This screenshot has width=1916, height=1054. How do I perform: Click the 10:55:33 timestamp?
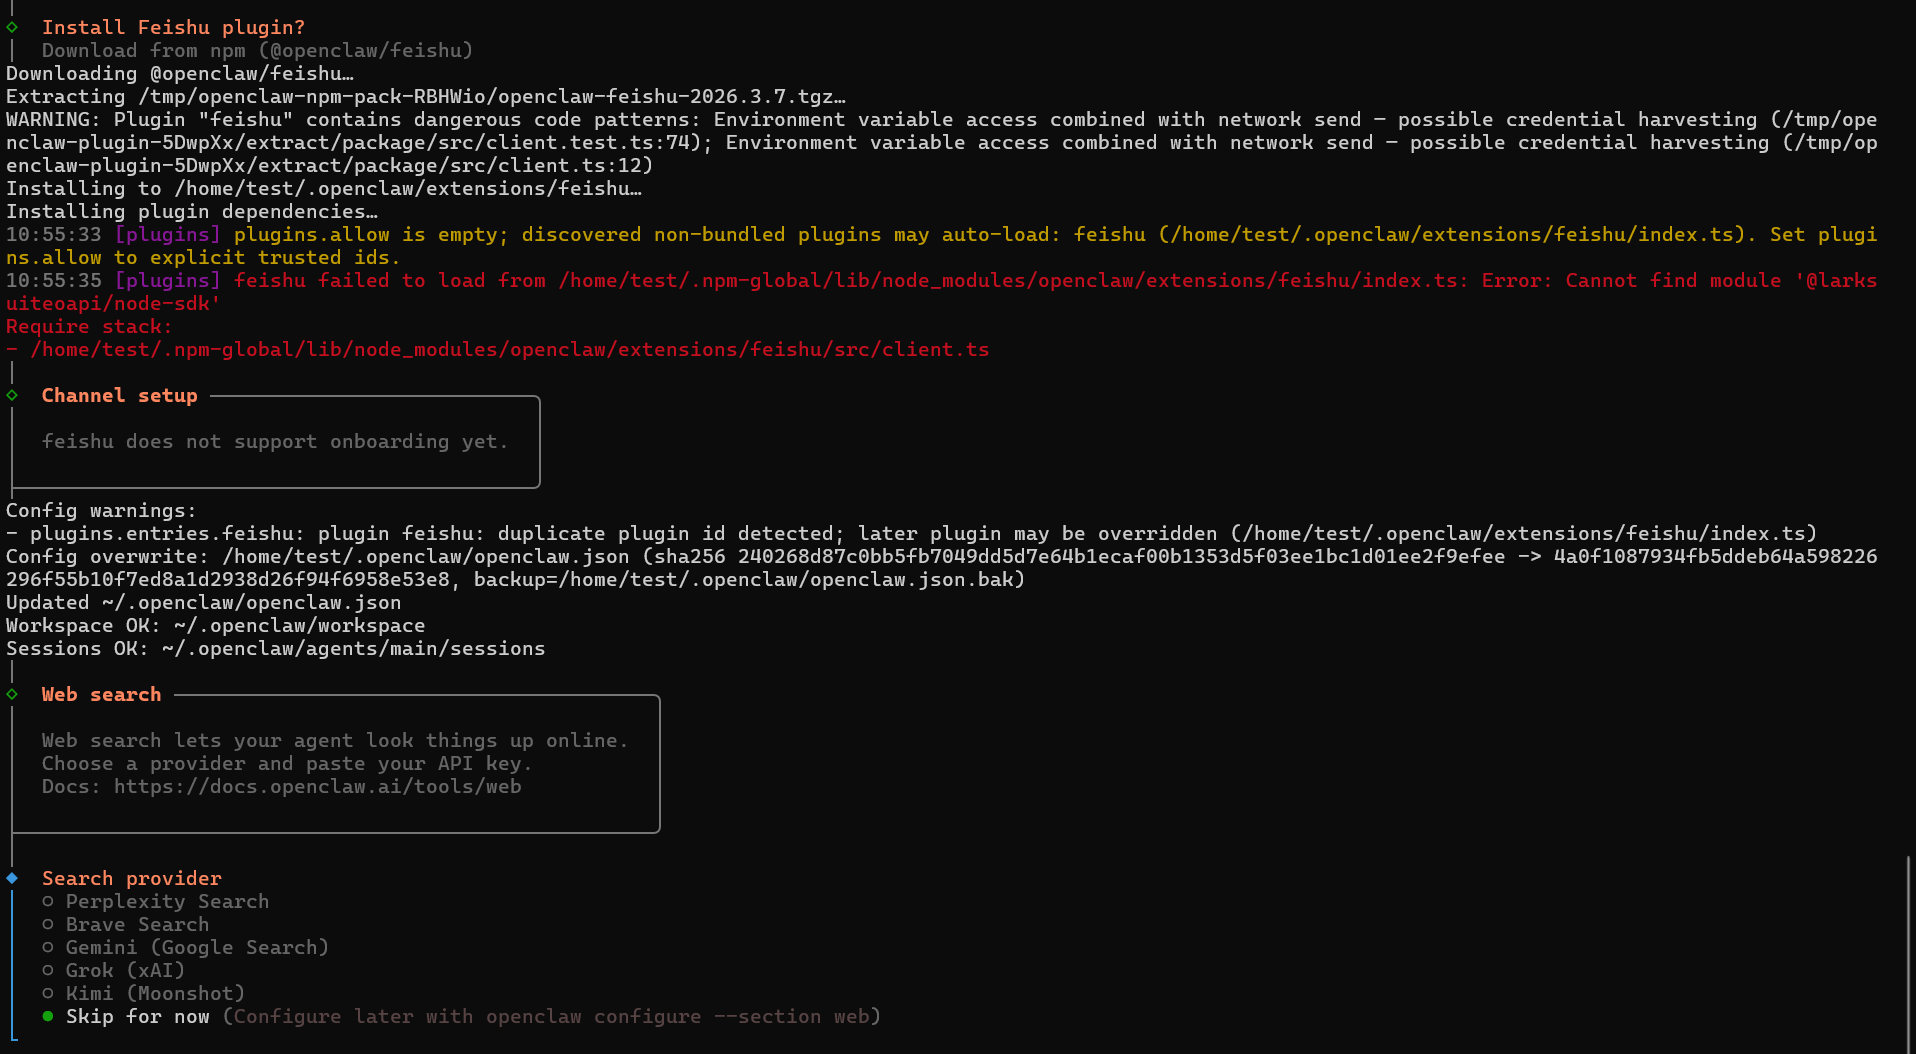(x=54, y=234)
